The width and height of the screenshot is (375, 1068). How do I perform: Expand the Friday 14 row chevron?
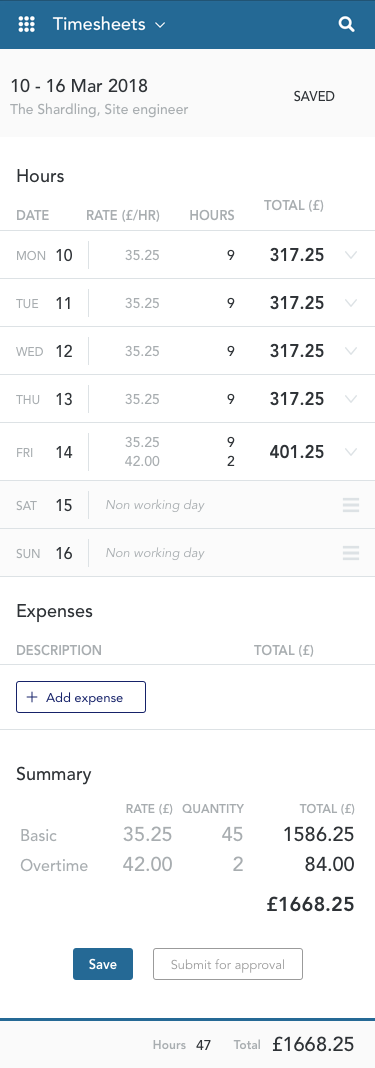click(351, 452)
